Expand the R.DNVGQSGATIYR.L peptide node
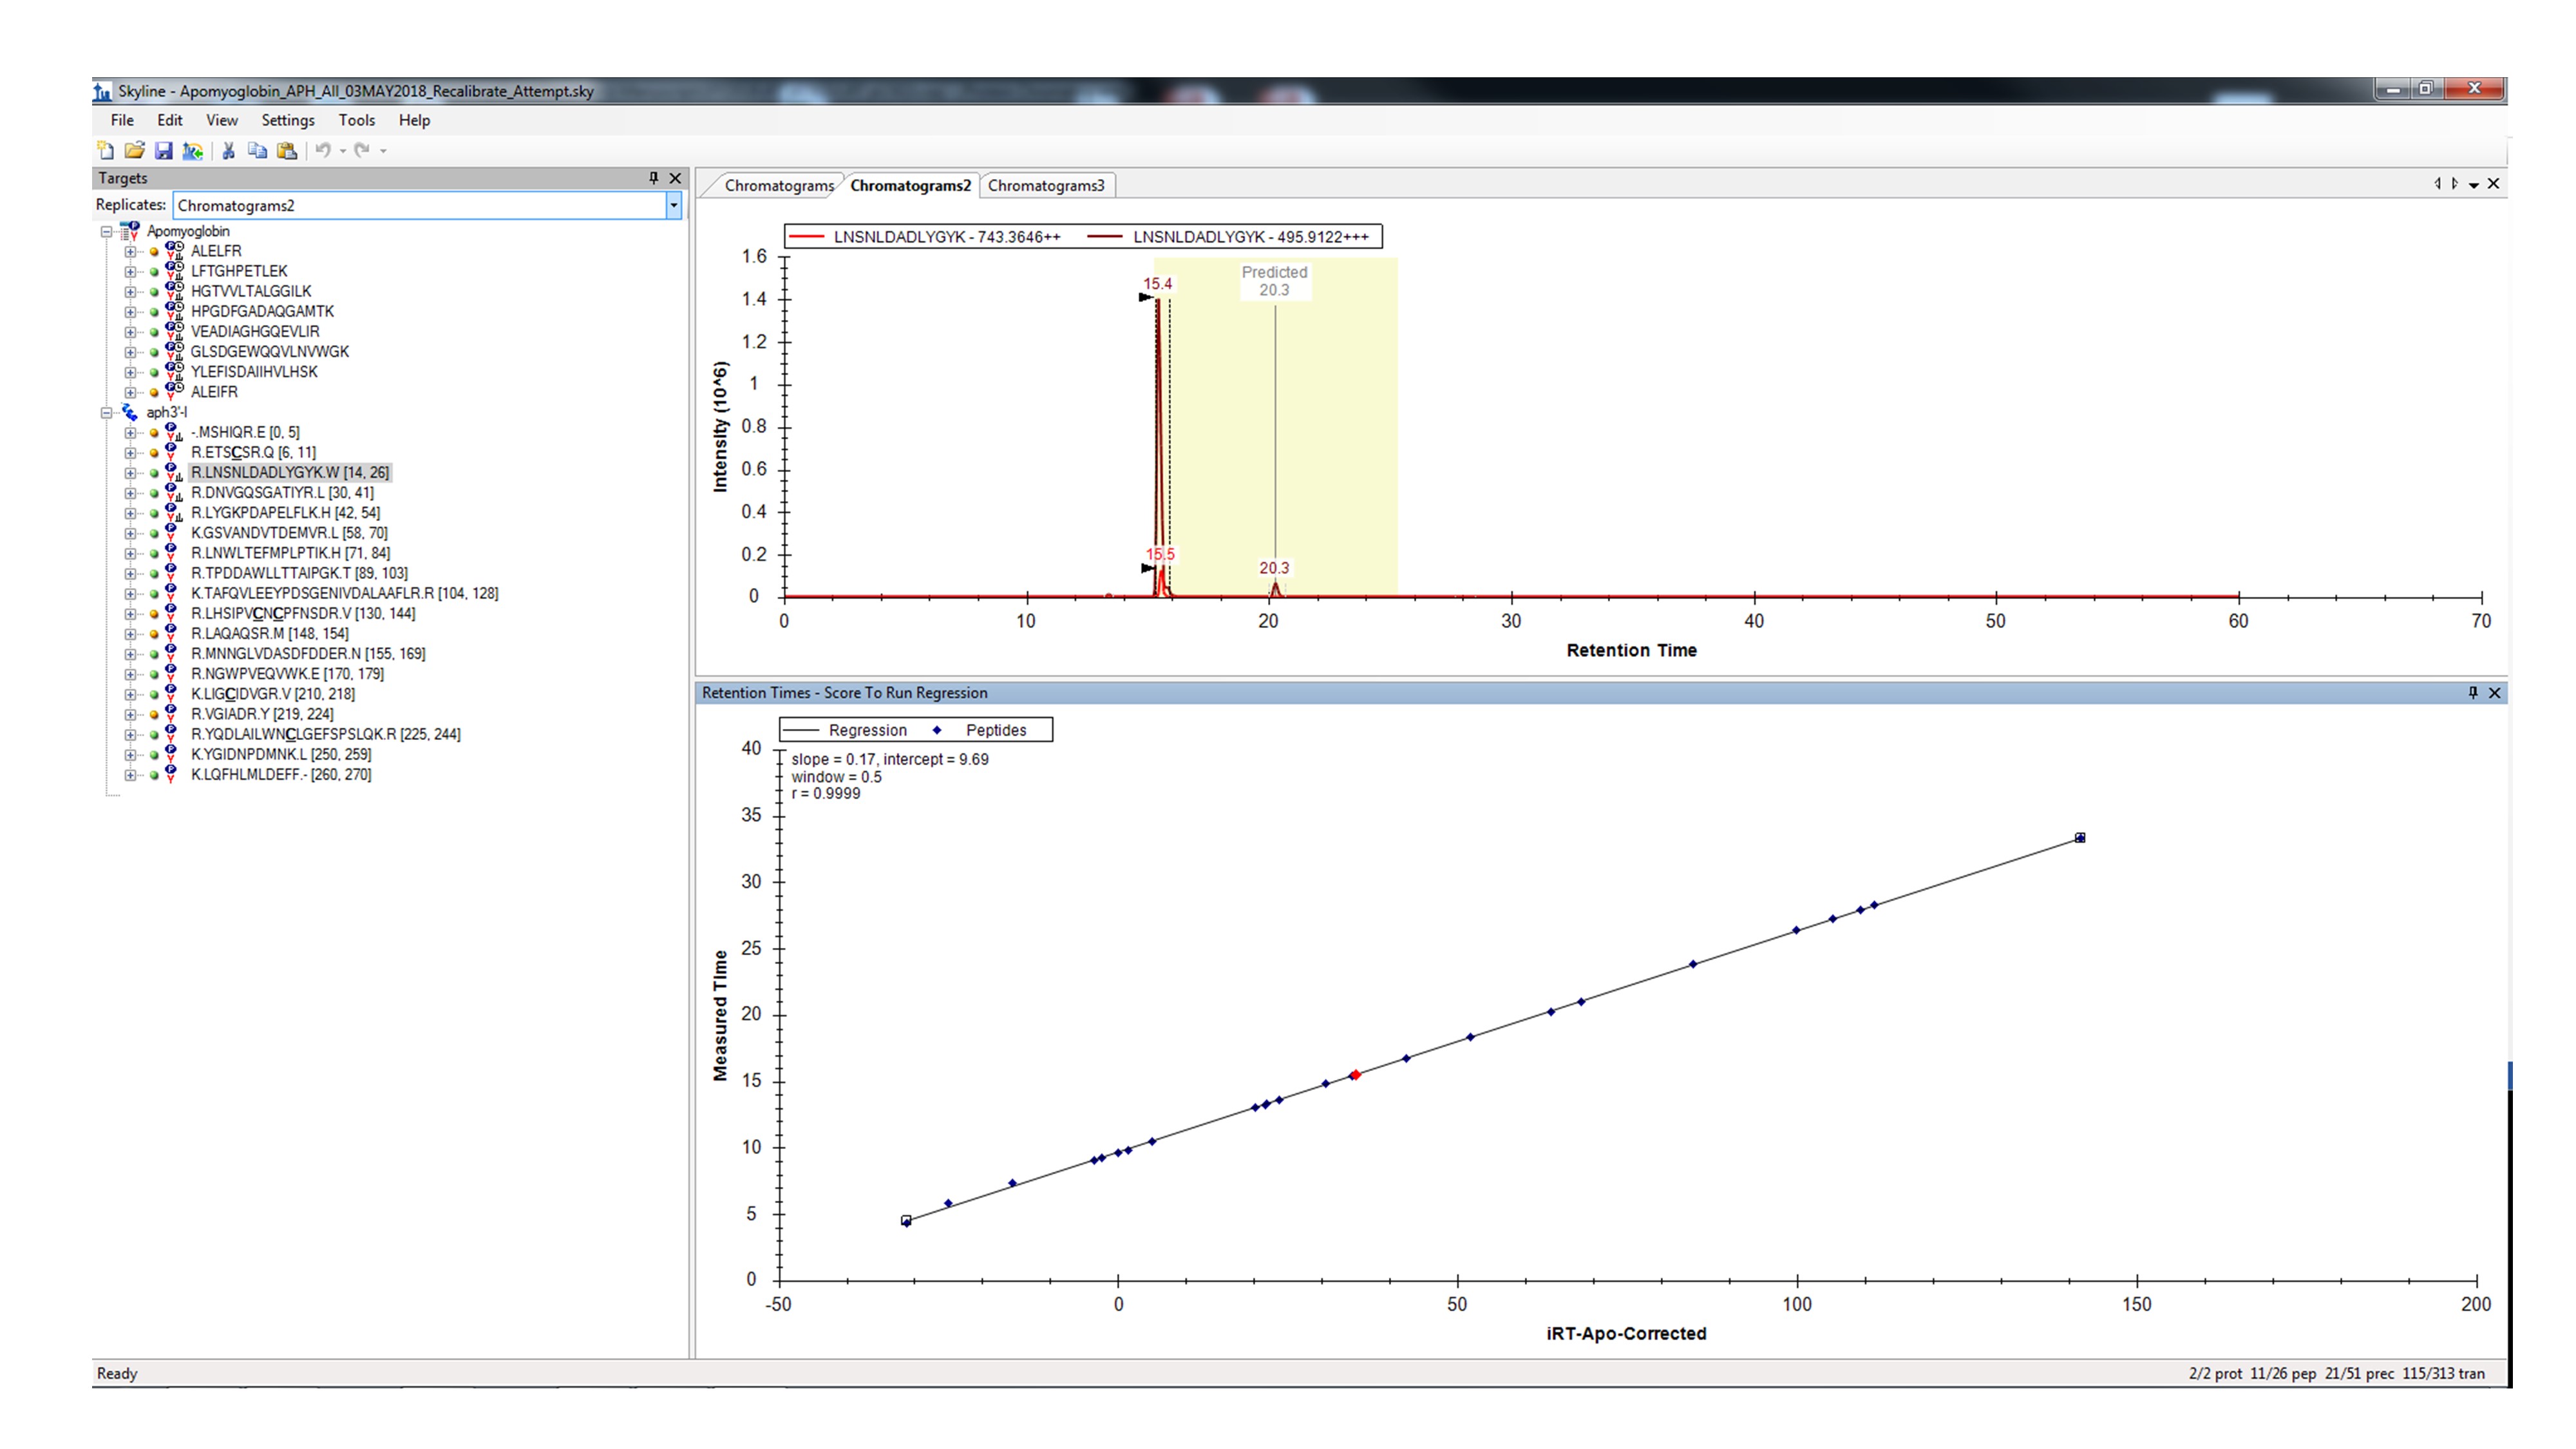The height and width of the screenshot is (1449, 2576). pyautogui.click(x=130, y=493)
